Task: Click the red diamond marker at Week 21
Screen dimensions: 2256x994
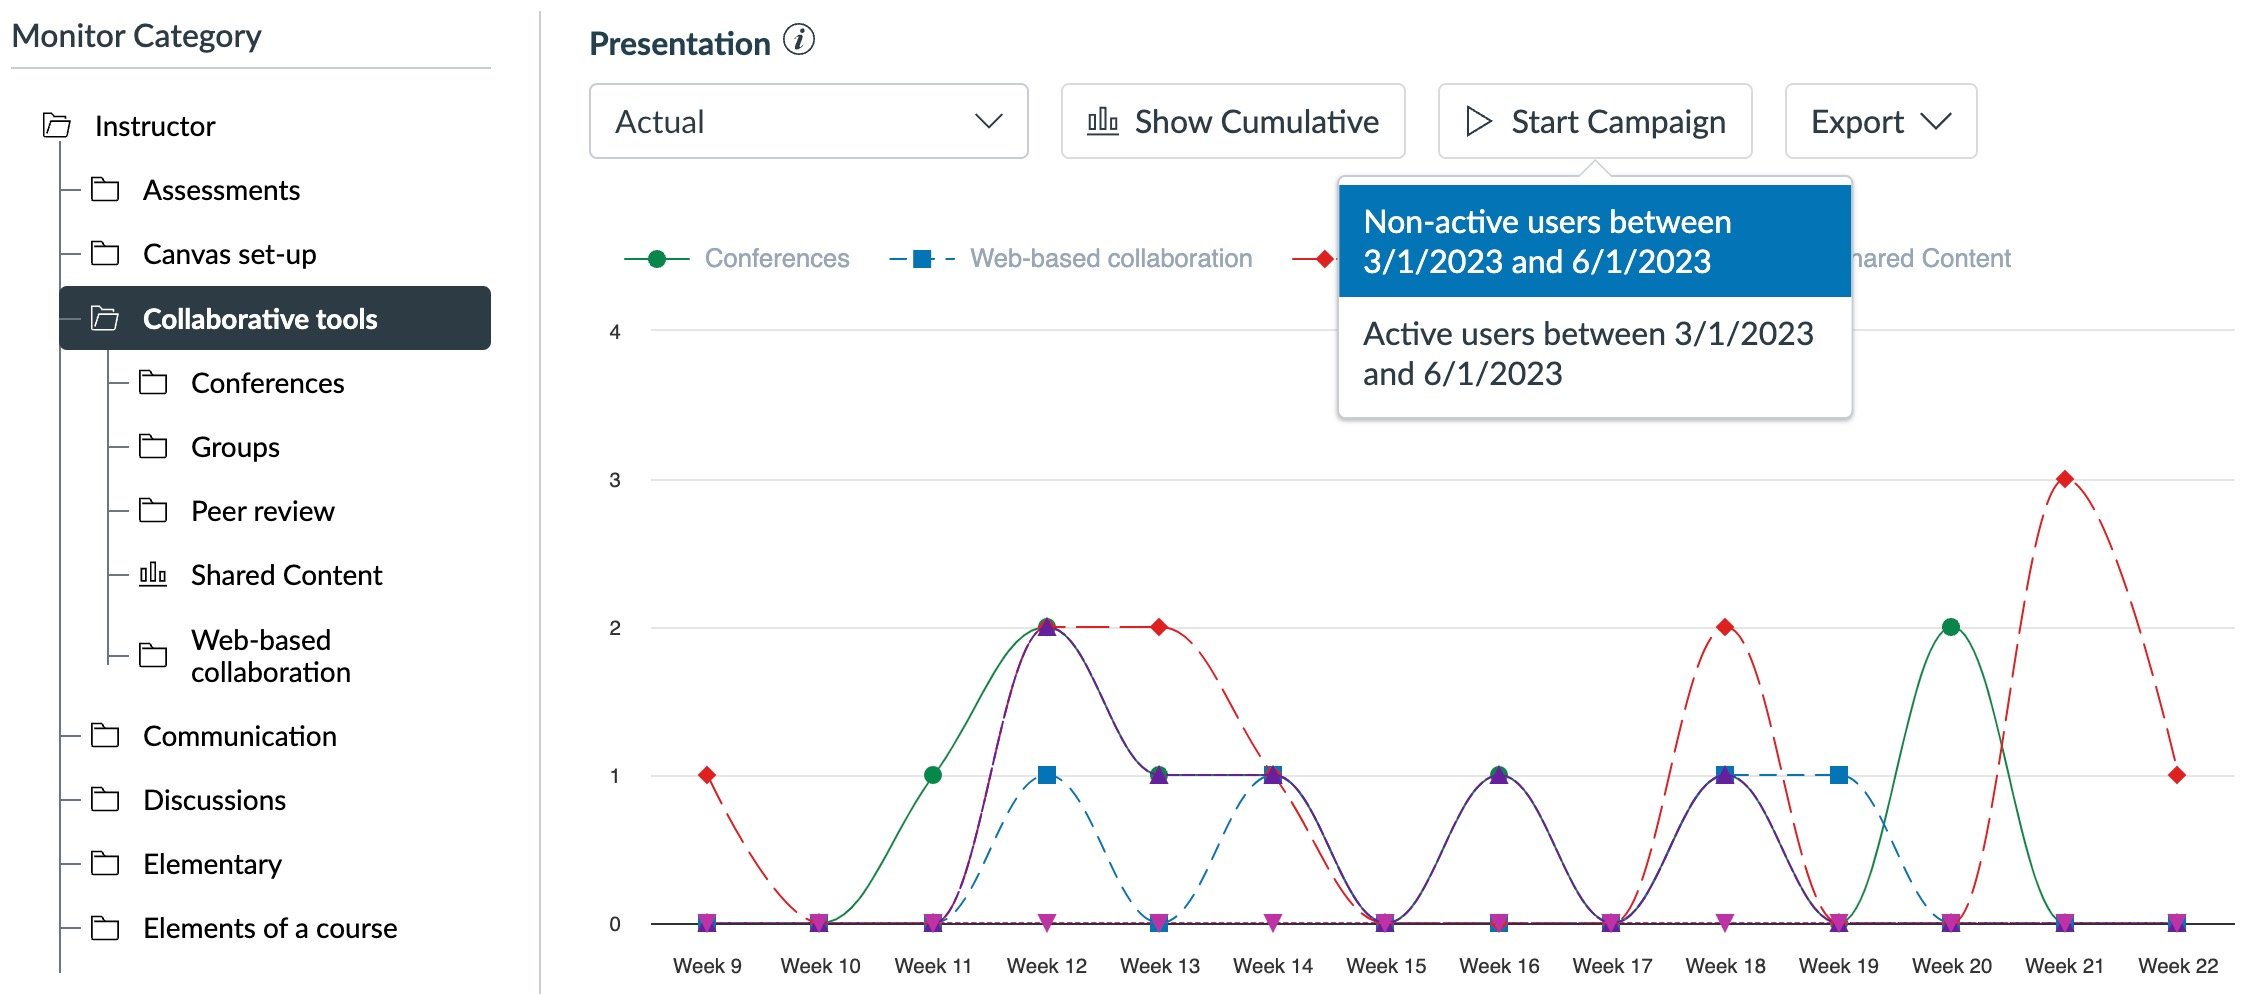Action: point(2063,478)
